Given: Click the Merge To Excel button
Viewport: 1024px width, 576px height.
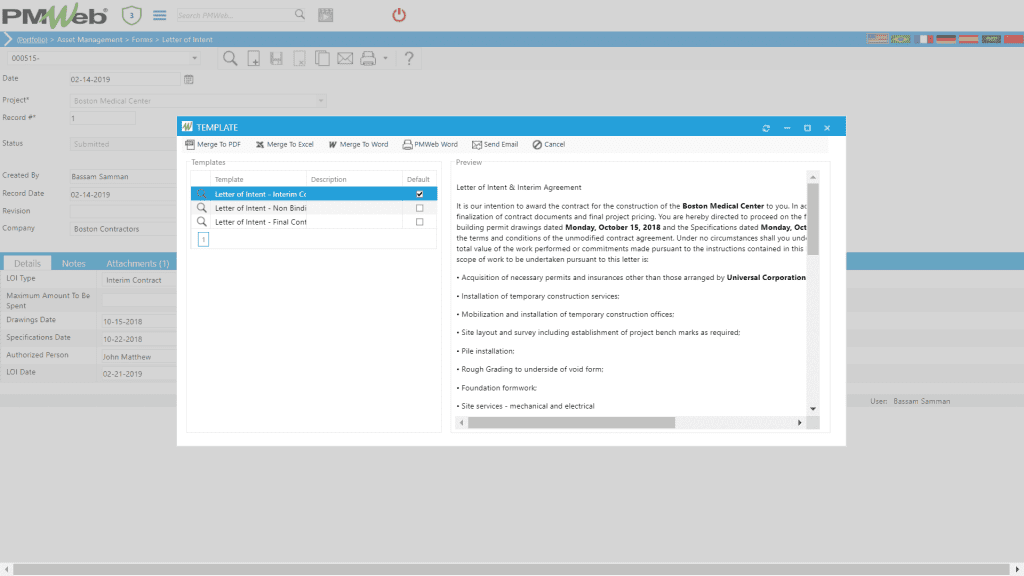Looking at the screenshot, I should 285,144.
